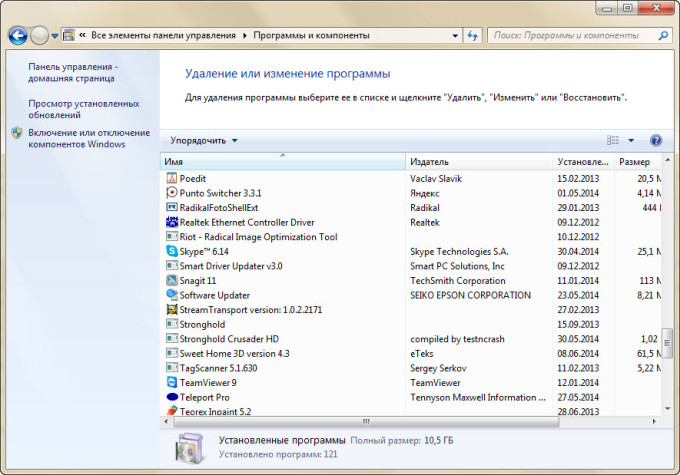The width and height of the screenshot is (680, 475).
Task: Click the installed programs box icon
Action: (190, 448)
